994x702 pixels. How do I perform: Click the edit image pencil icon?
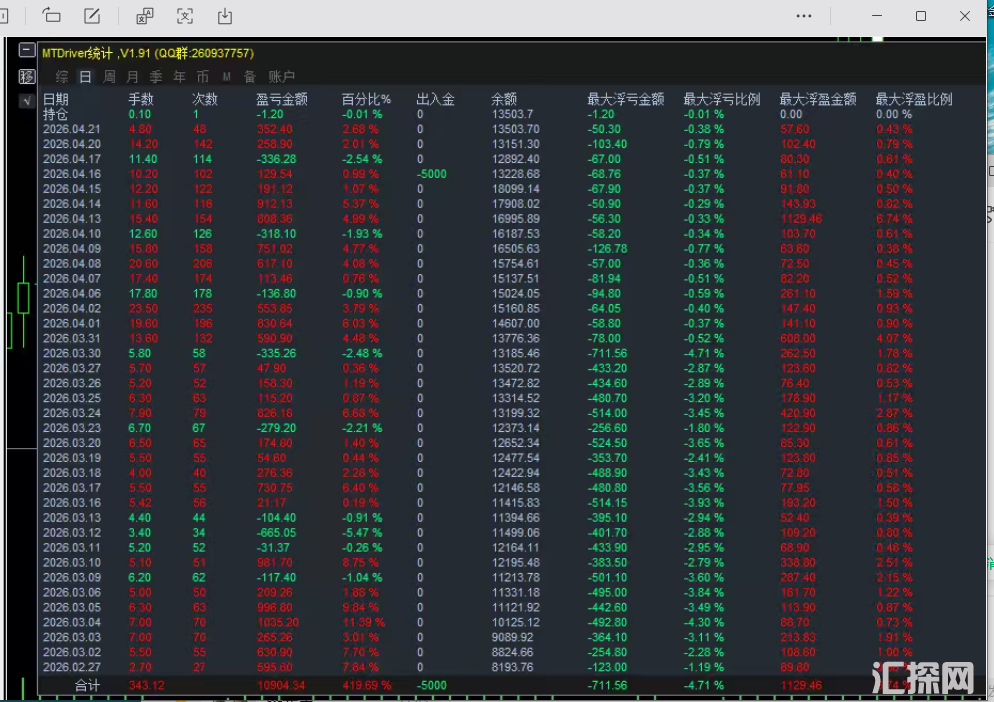click(93, 16)
